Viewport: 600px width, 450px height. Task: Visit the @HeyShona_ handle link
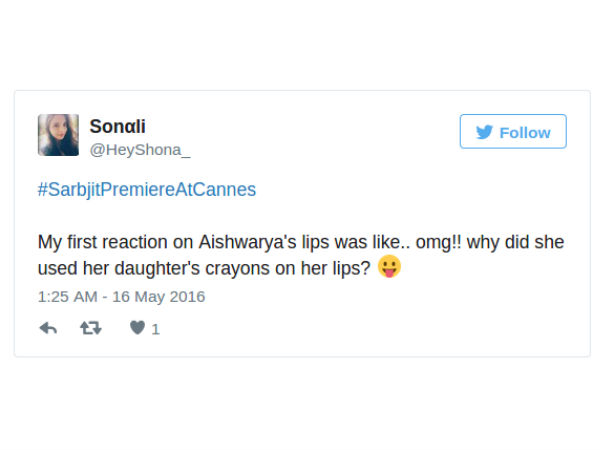tap(139, 149)
